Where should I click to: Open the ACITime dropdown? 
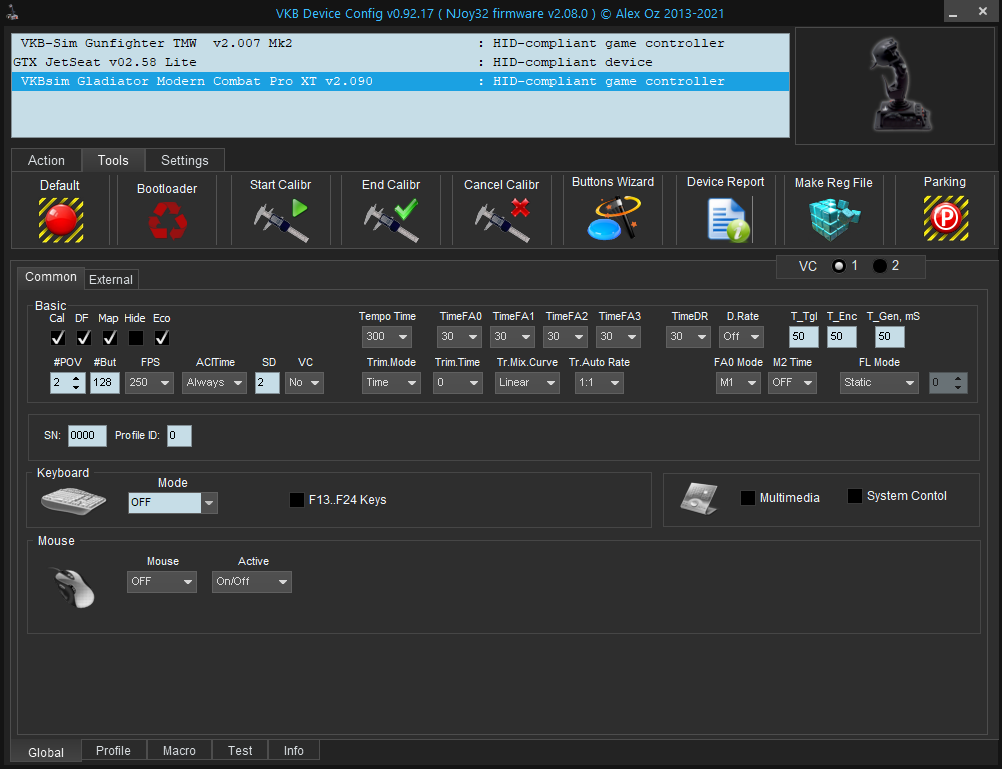[214, 383]
